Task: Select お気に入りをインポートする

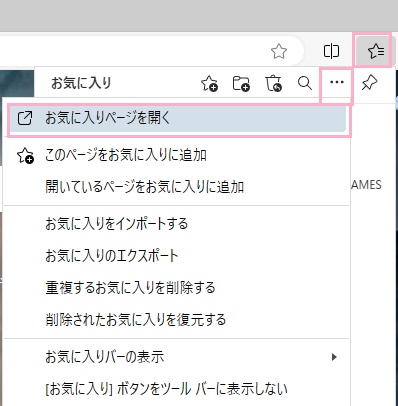Action: [x=177, y=224]
